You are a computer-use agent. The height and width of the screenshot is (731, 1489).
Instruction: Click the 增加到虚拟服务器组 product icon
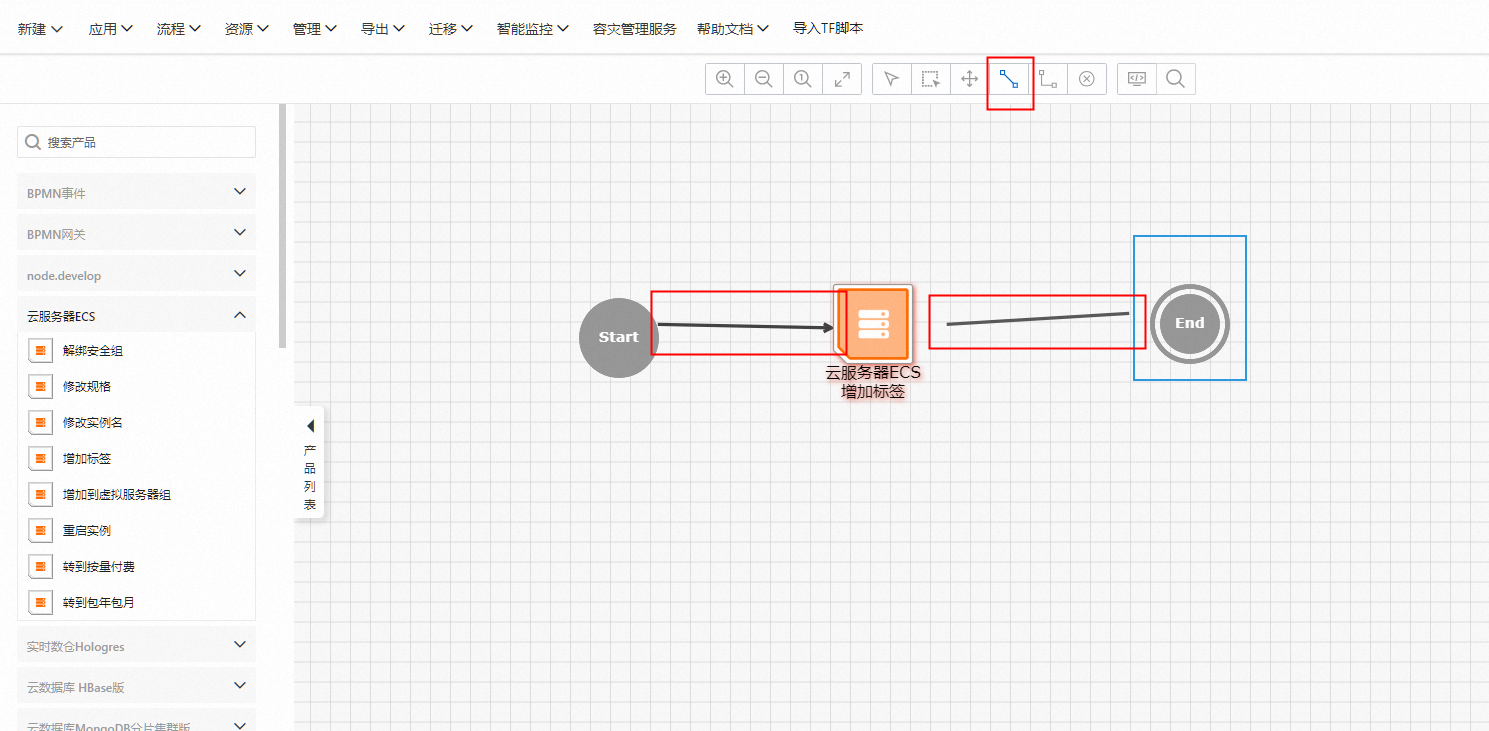pyautogui.click(x=40, y=495)
